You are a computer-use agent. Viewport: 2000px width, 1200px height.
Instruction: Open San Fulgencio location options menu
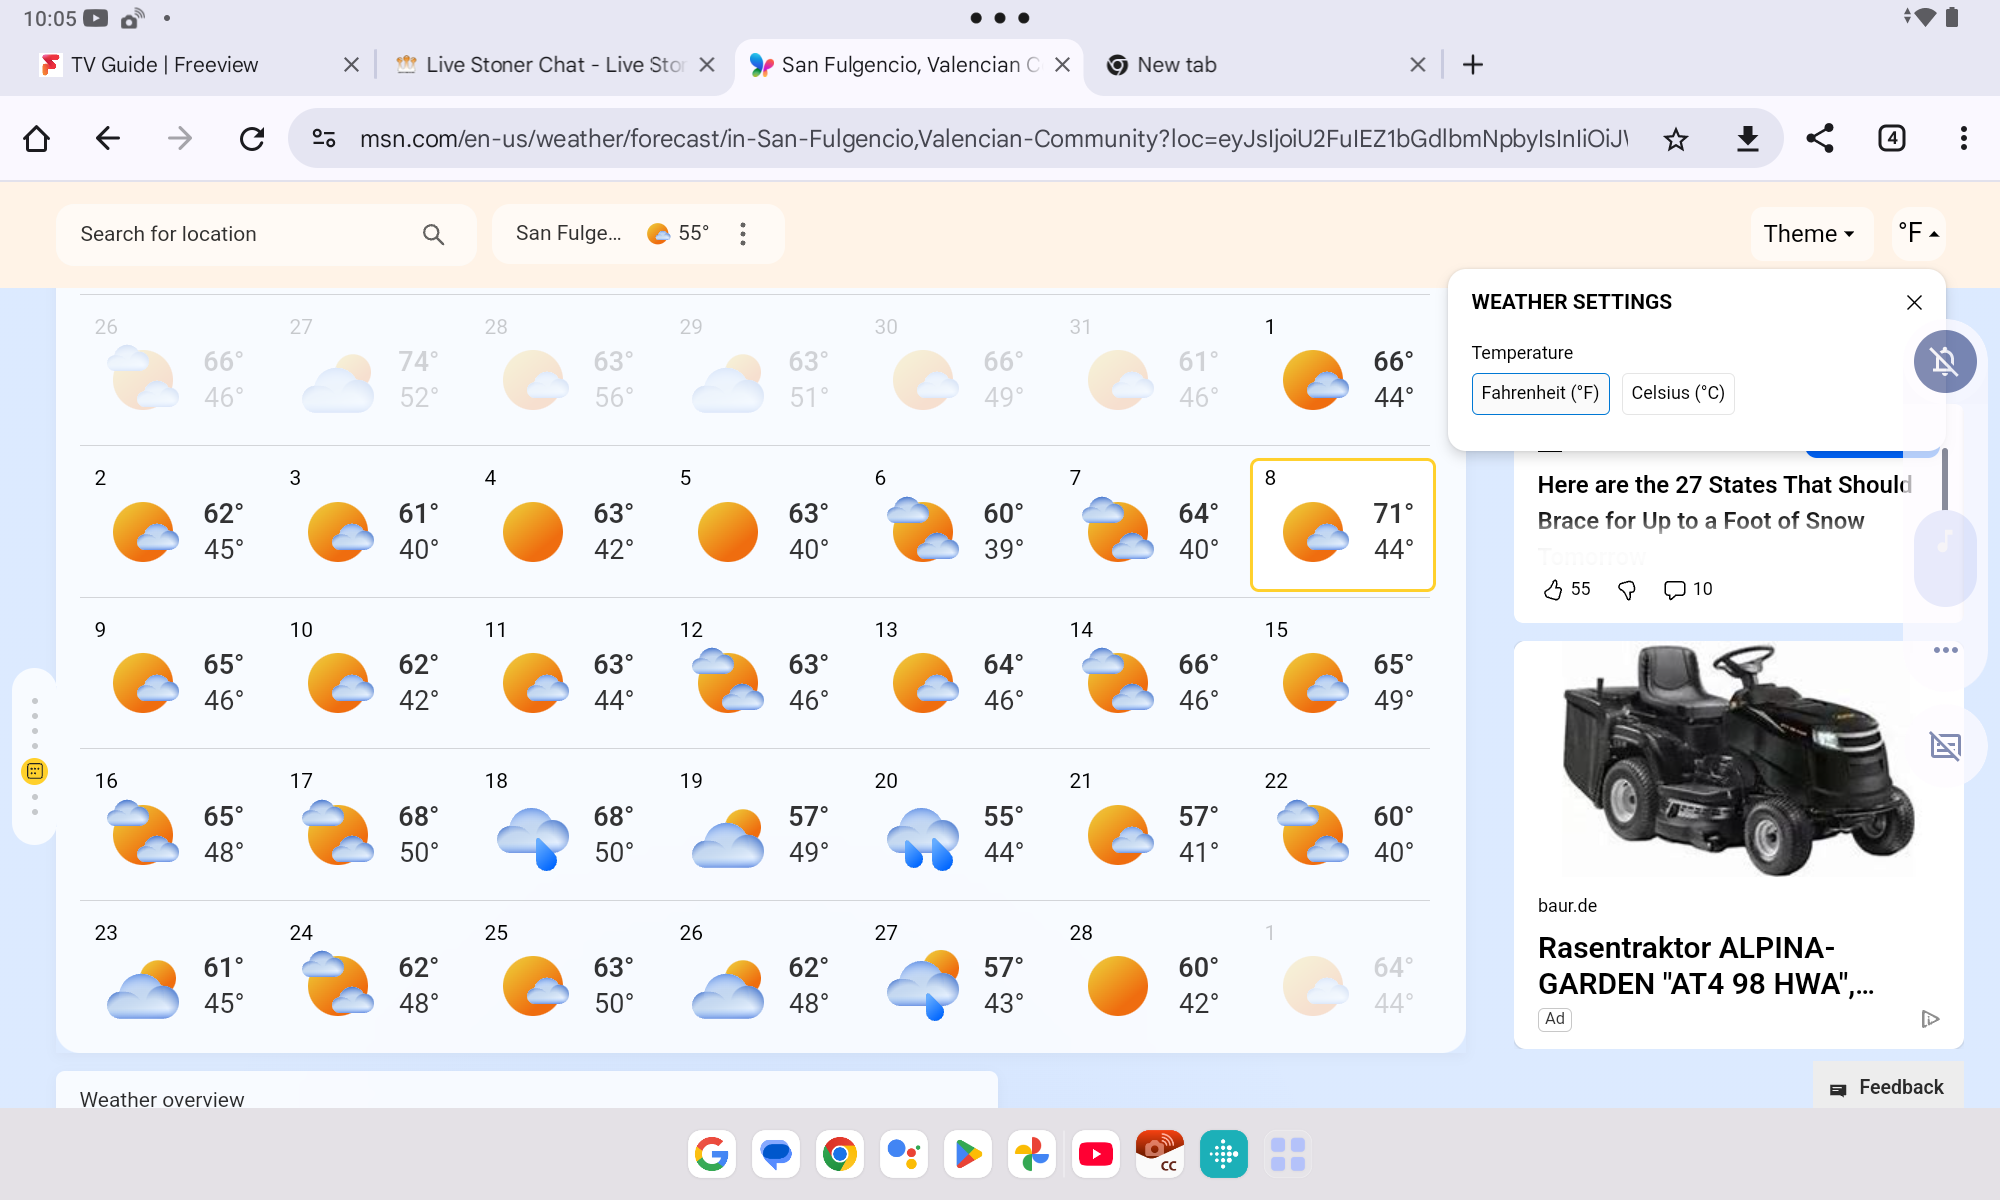[x=743, y=234]
